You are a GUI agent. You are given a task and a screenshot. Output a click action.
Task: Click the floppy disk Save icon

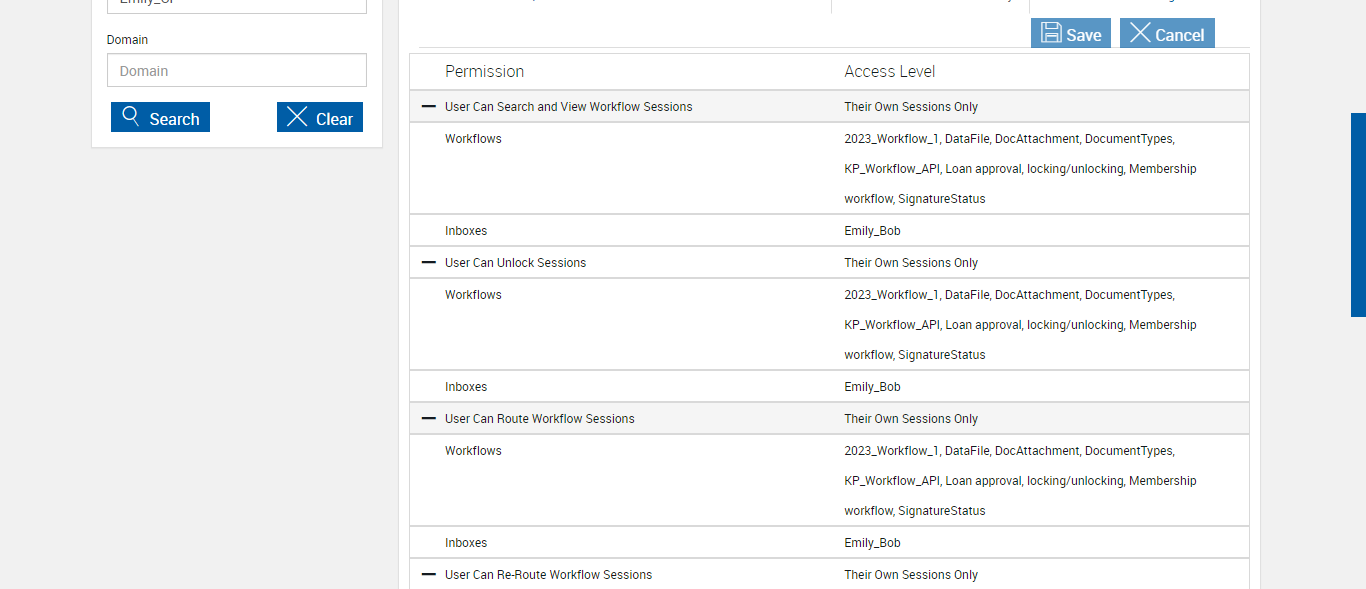pos(1051,33)
